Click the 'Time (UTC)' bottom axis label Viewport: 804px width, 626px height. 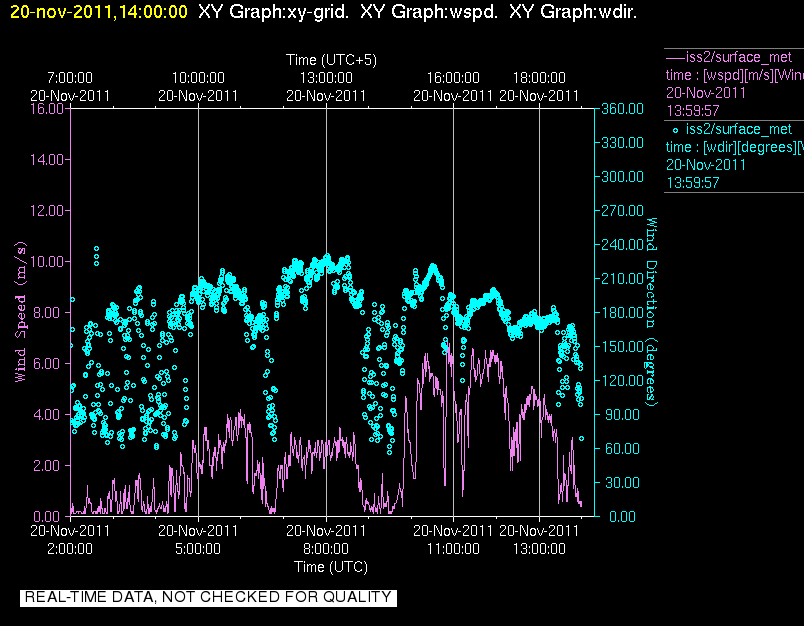click(331, 567)
